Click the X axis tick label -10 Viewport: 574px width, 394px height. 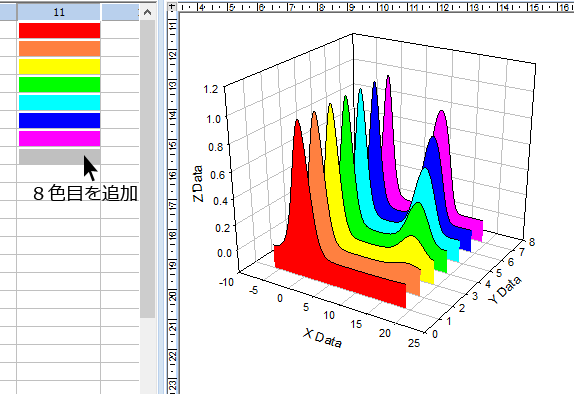226,282
